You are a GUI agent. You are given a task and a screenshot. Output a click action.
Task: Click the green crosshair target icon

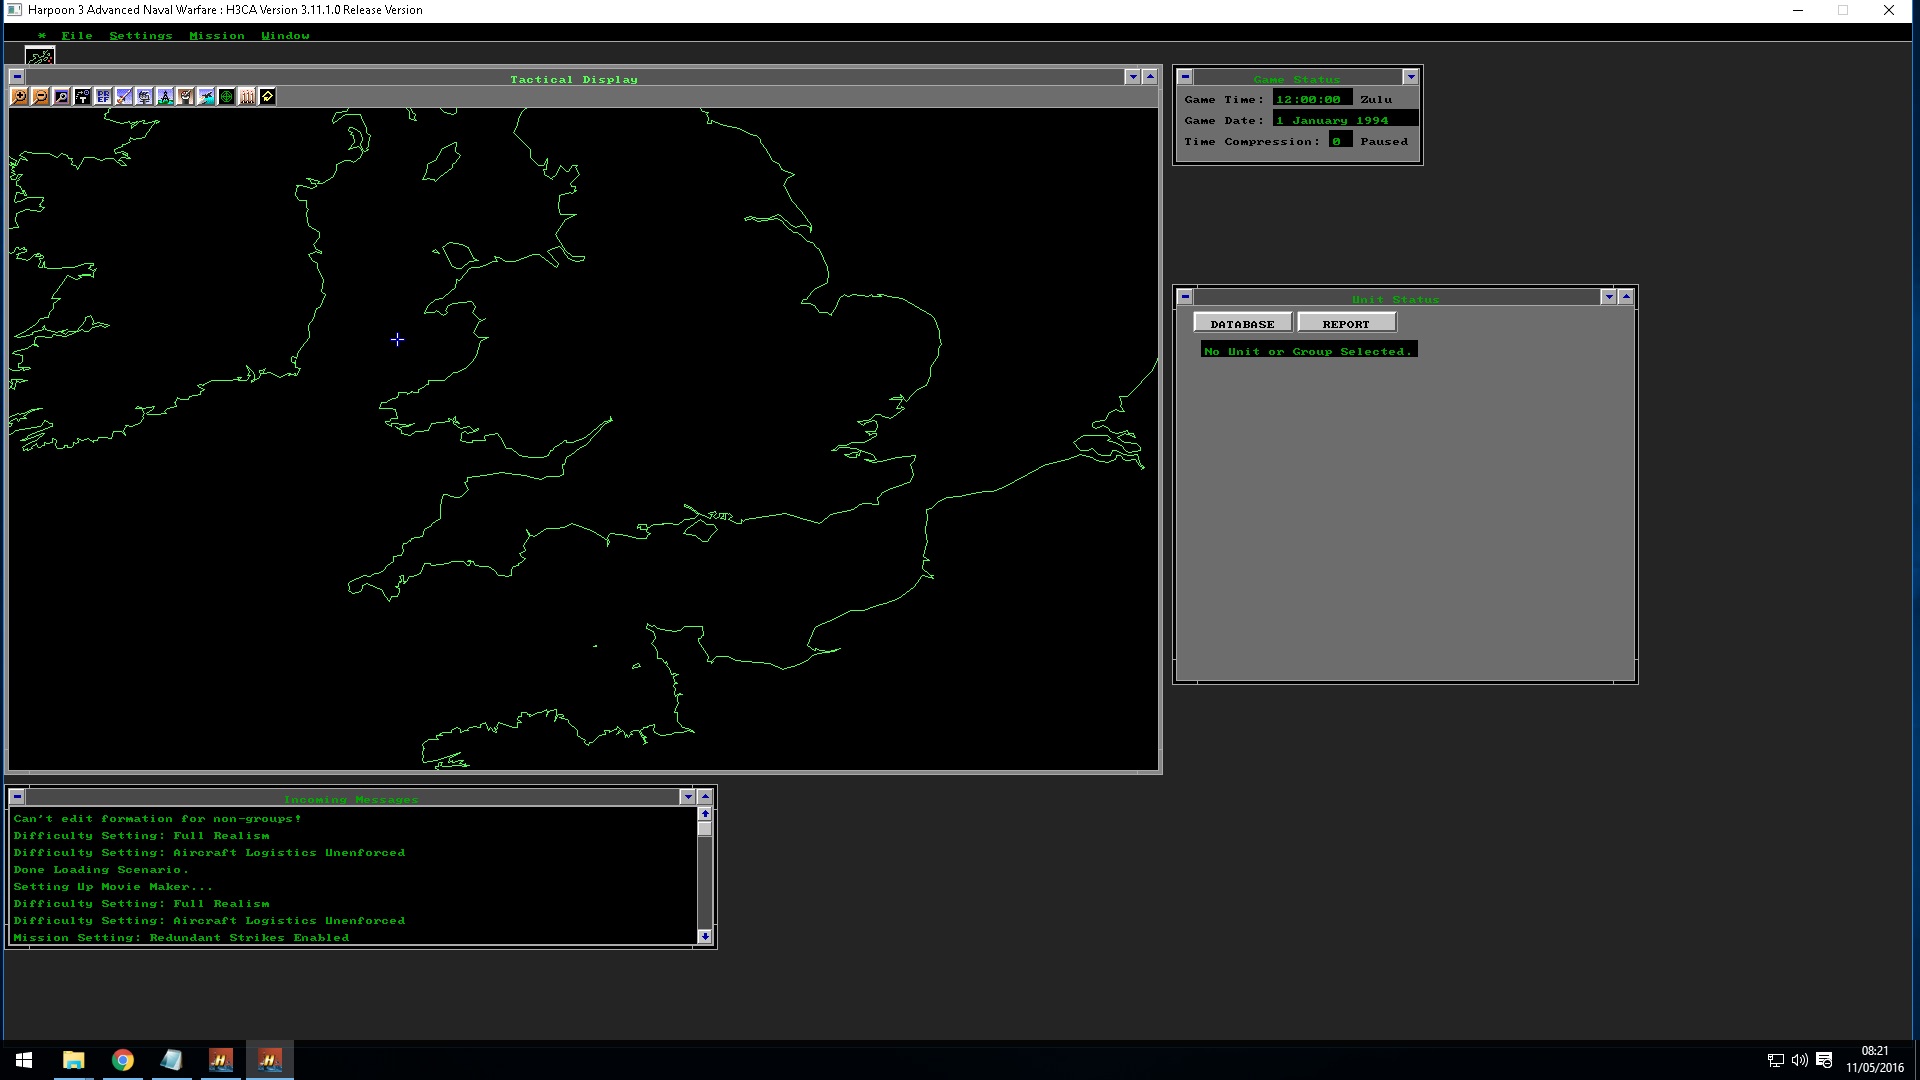point(227,97)
